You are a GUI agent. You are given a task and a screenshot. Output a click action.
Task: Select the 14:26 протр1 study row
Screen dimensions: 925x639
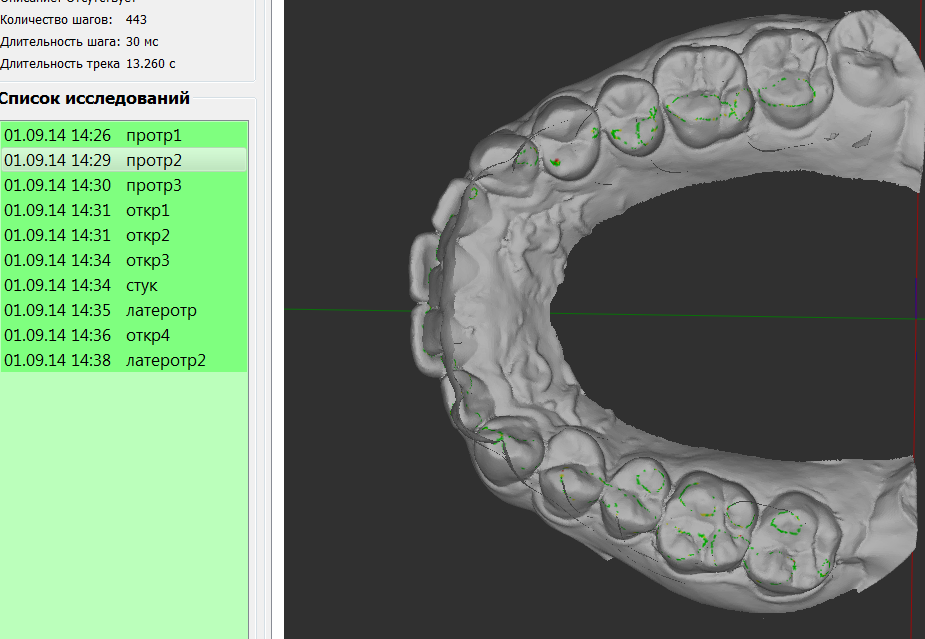click(x=124, y=135)
